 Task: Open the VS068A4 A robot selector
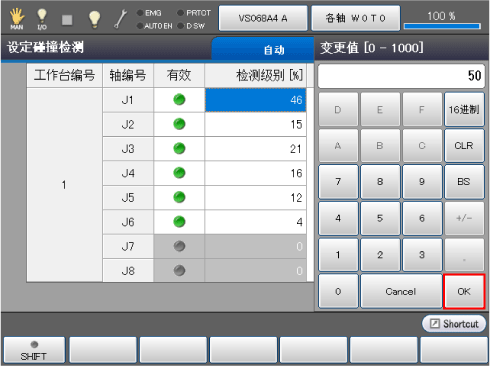[263, 18]
